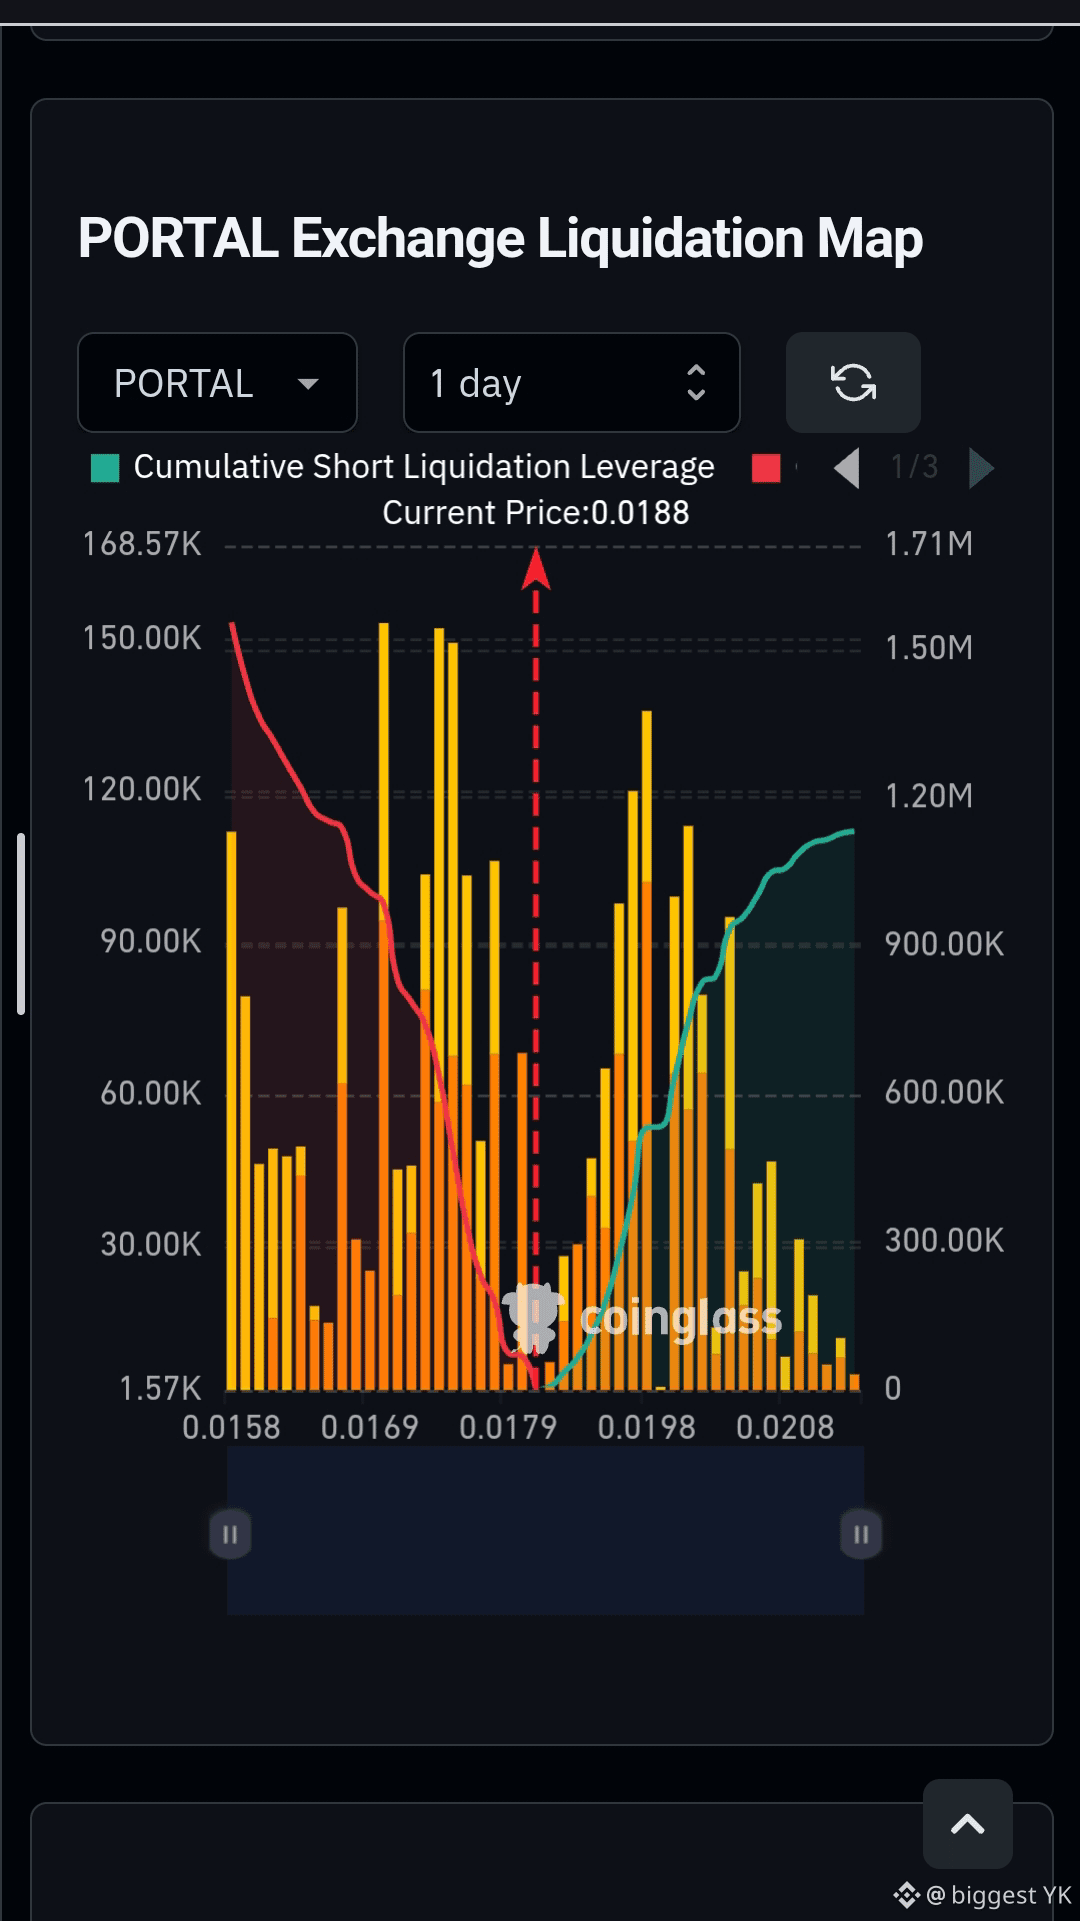
Task: Click the 0.0179 x-axis price label
Action: coord(508,1427)
